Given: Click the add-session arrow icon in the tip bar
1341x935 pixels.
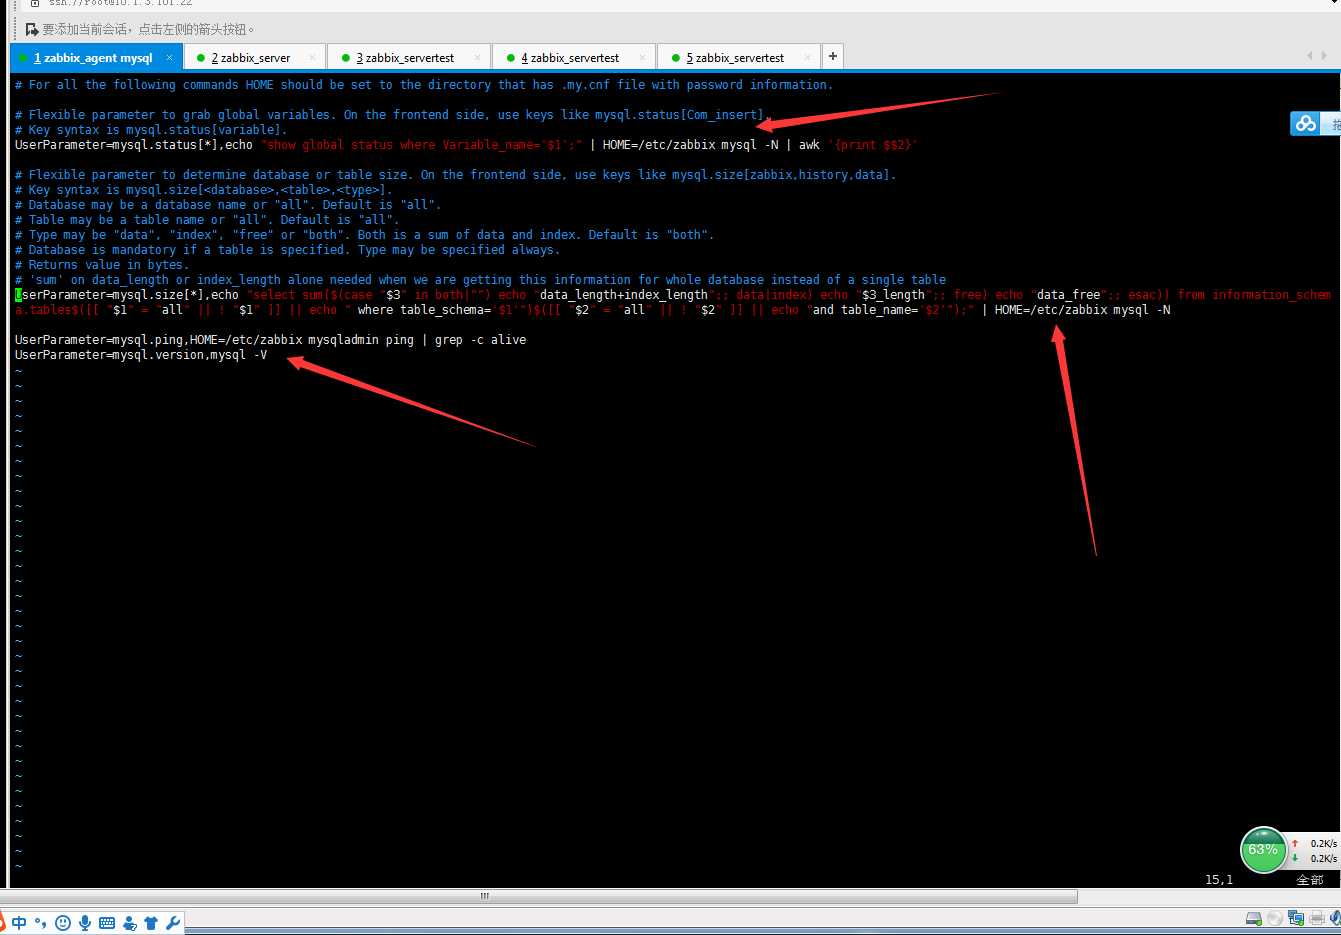Looking at the screenshot, I should pyautogui.click(x=32, y=30).
